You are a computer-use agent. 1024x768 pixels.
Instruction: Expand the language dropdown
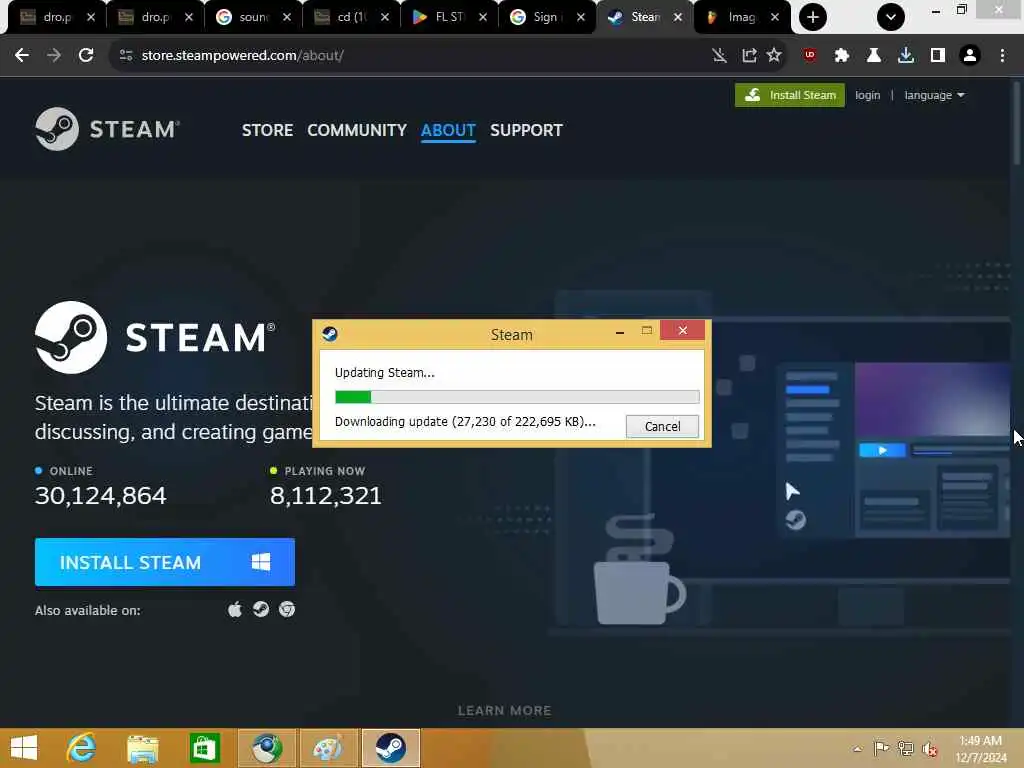[934, 95]
